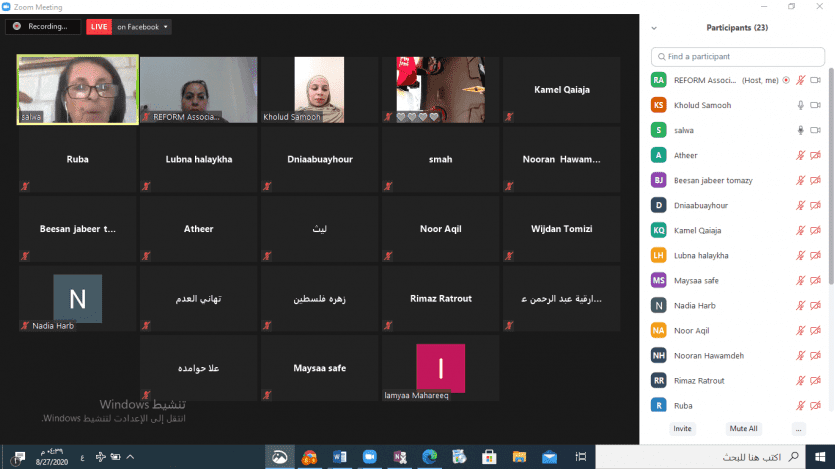The width and height of the screenshot is (835, 469).
Task: Click Kamel Qaiaja's video-off camera icon
Action: click(815, 230)
